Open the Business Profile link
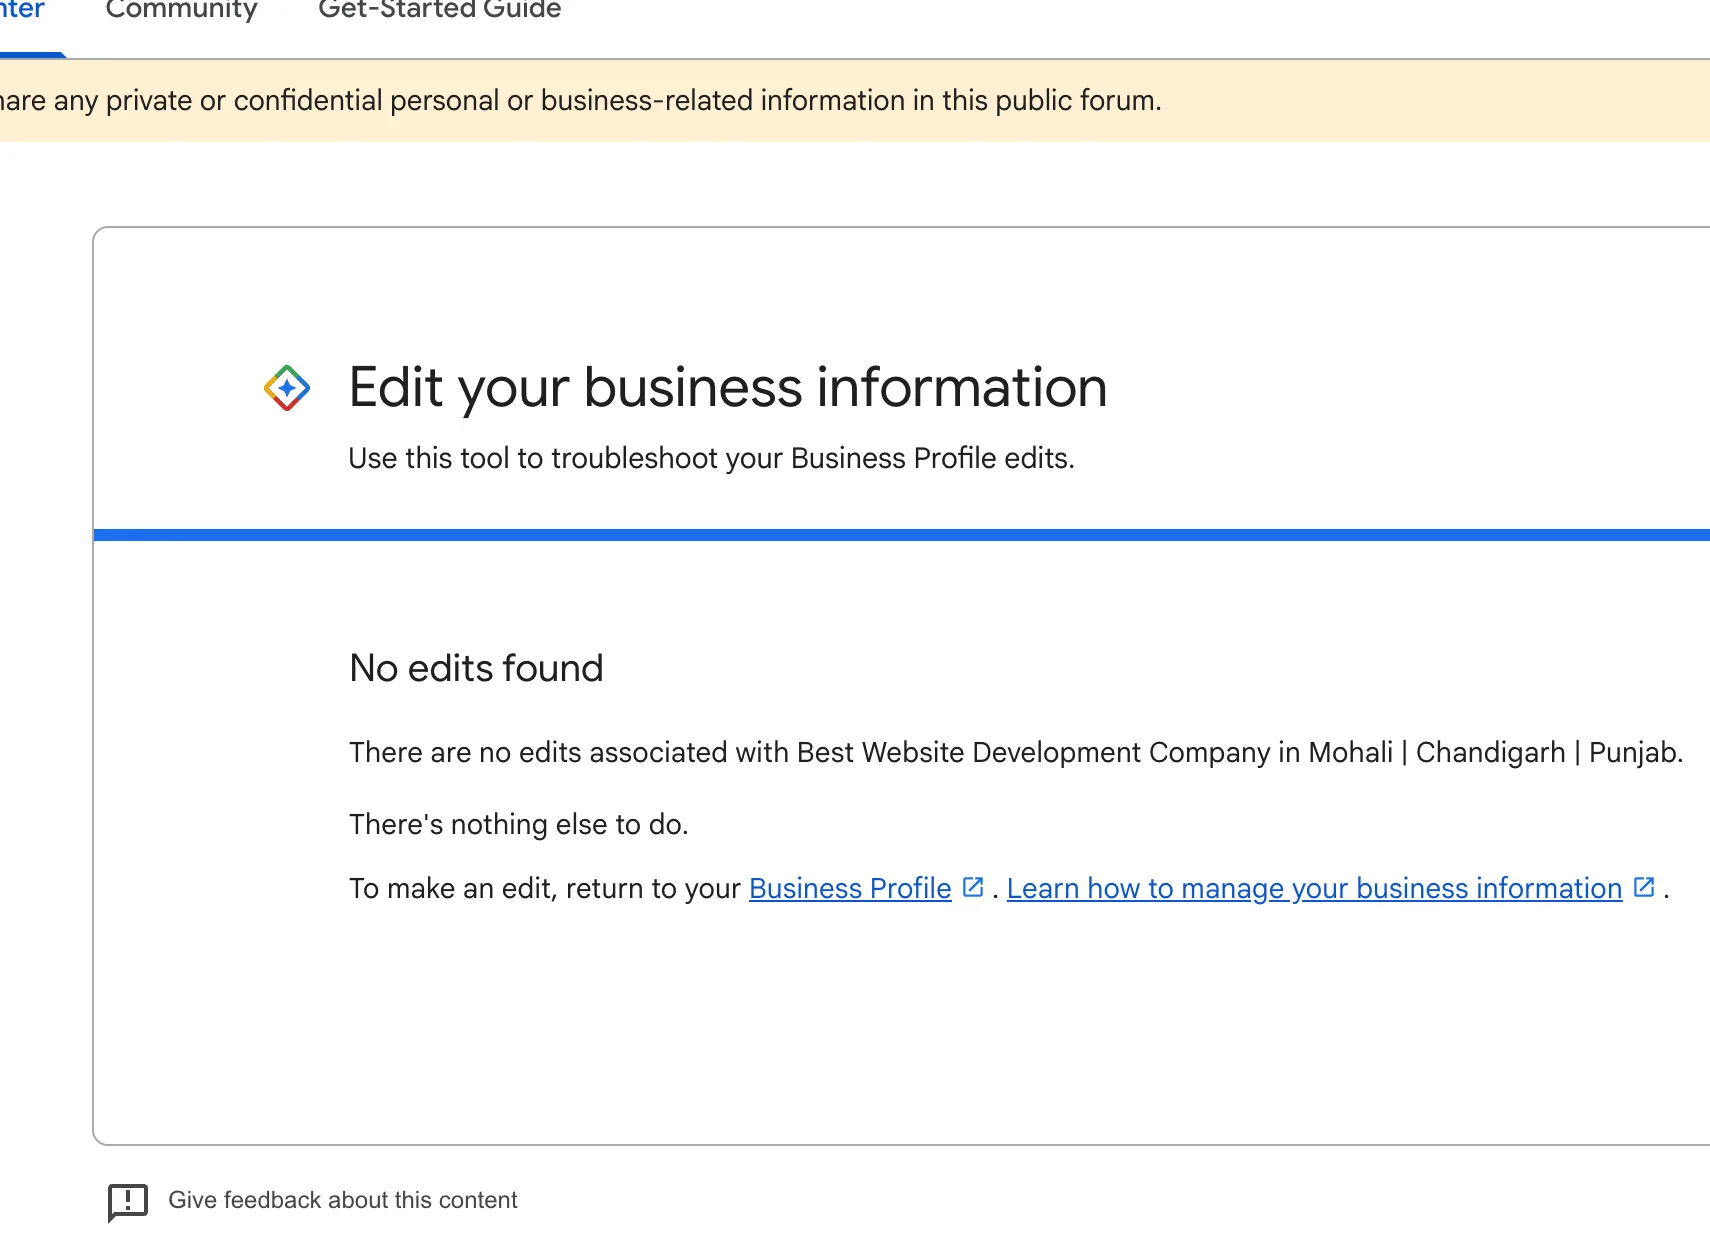The image size is (1710, 1258). click(849, 888)
